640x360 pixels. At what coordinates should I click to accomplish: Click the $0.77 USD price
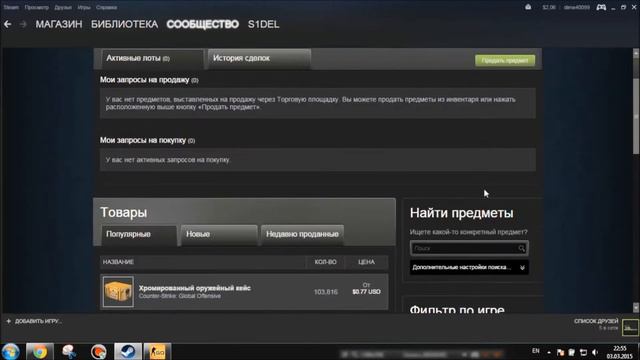tap(366, 292)
